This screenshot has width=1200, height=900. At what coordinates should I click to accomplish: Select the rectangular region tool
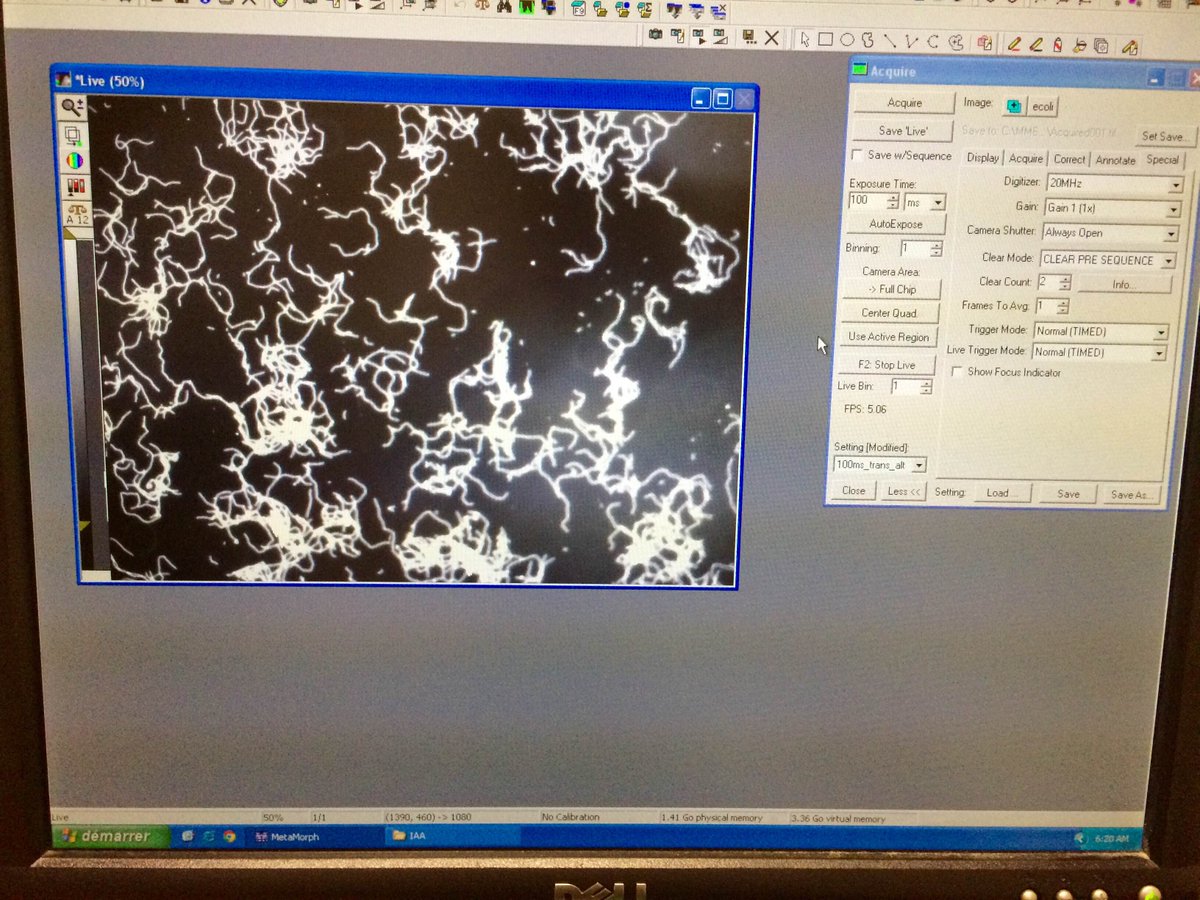click(x=825, y=40)
